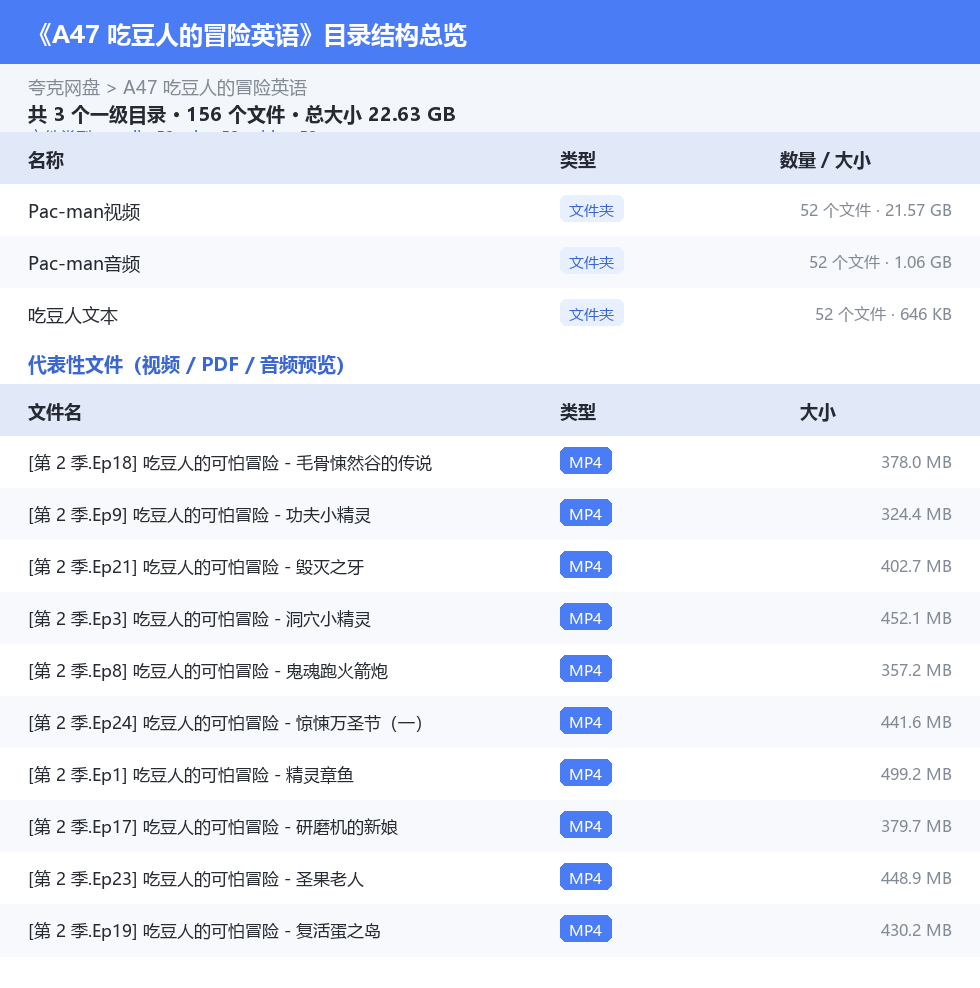Select file Ep9 功夫小精灵
980x988 pixels.
[490, 514]
